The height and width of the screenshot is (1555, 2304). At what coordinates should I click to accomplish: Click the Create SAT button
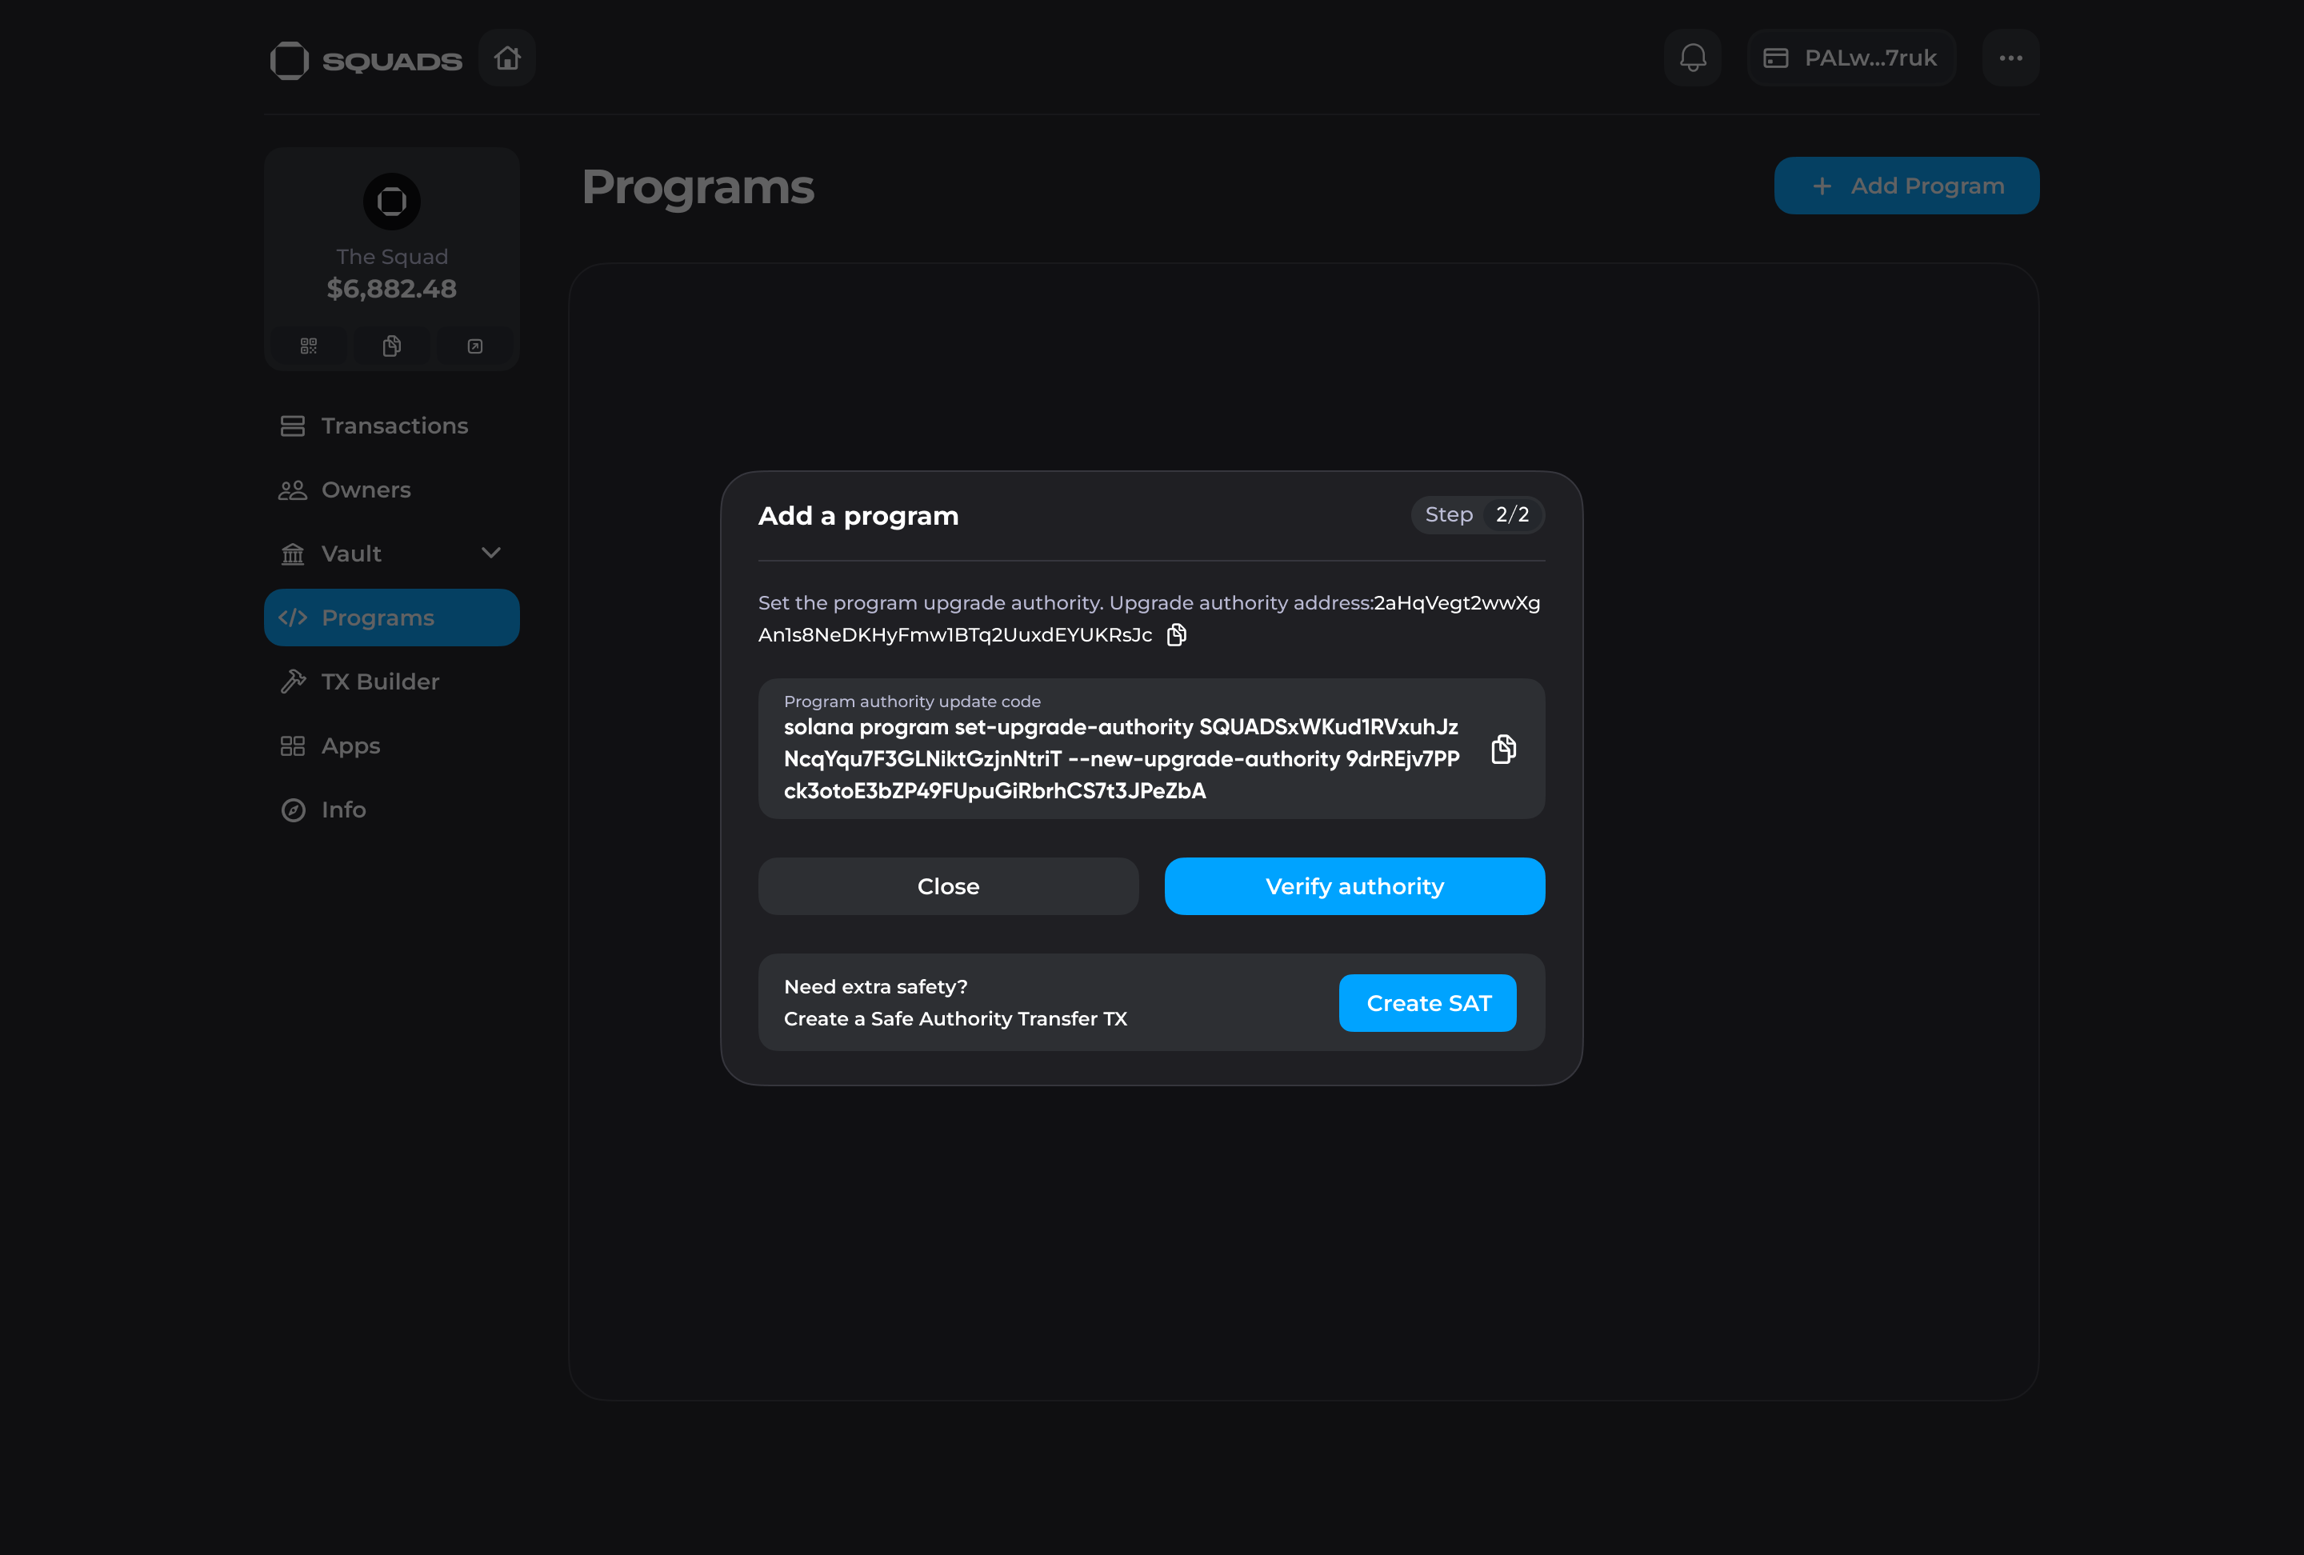pyautogui.click(x=1427, y=1003)
